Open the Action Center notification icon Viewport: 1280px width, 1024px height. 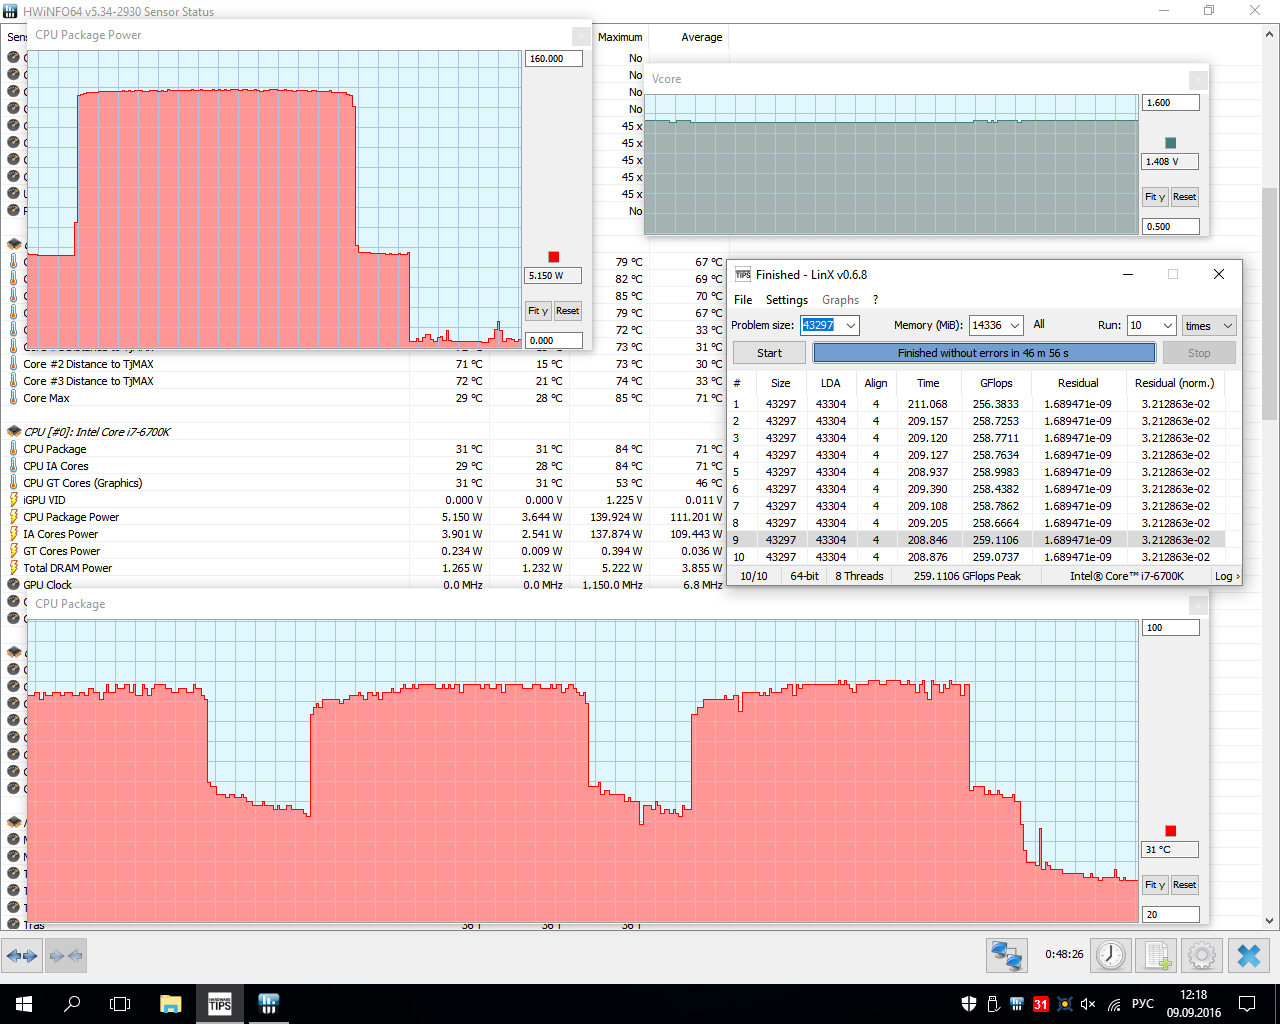tap(1247, 1004)
